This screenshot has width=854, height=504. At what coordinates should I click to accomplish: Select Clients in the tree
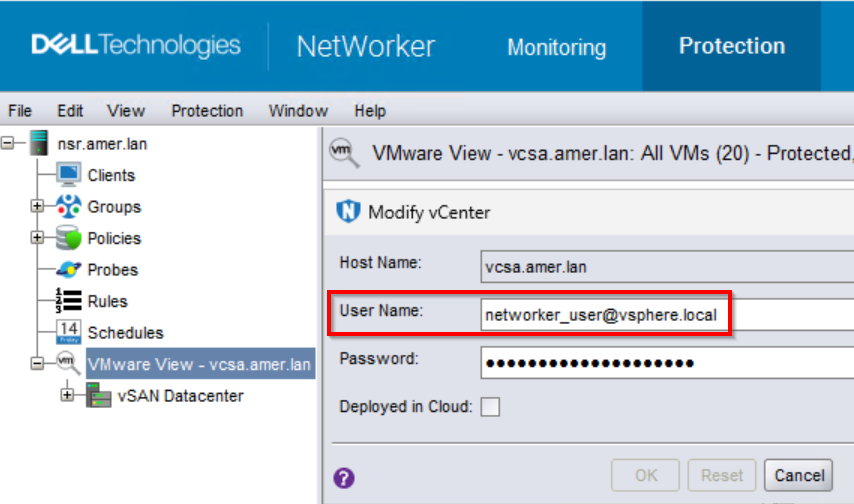[111, 175]
